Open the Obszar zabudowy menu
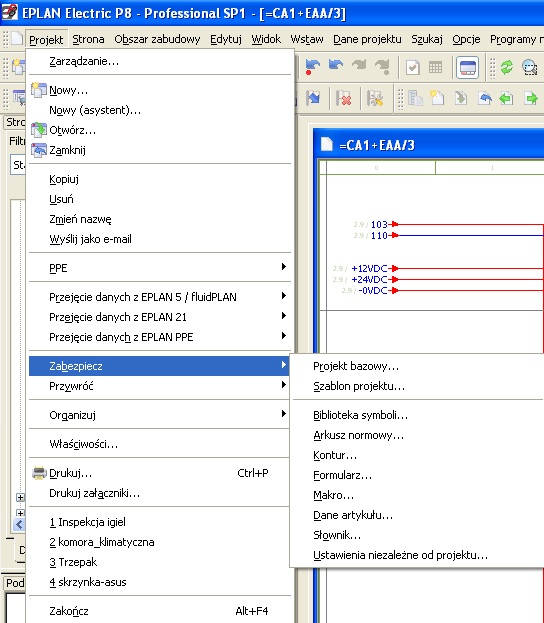This screenshot has width=544, height=623. [157, 39]
